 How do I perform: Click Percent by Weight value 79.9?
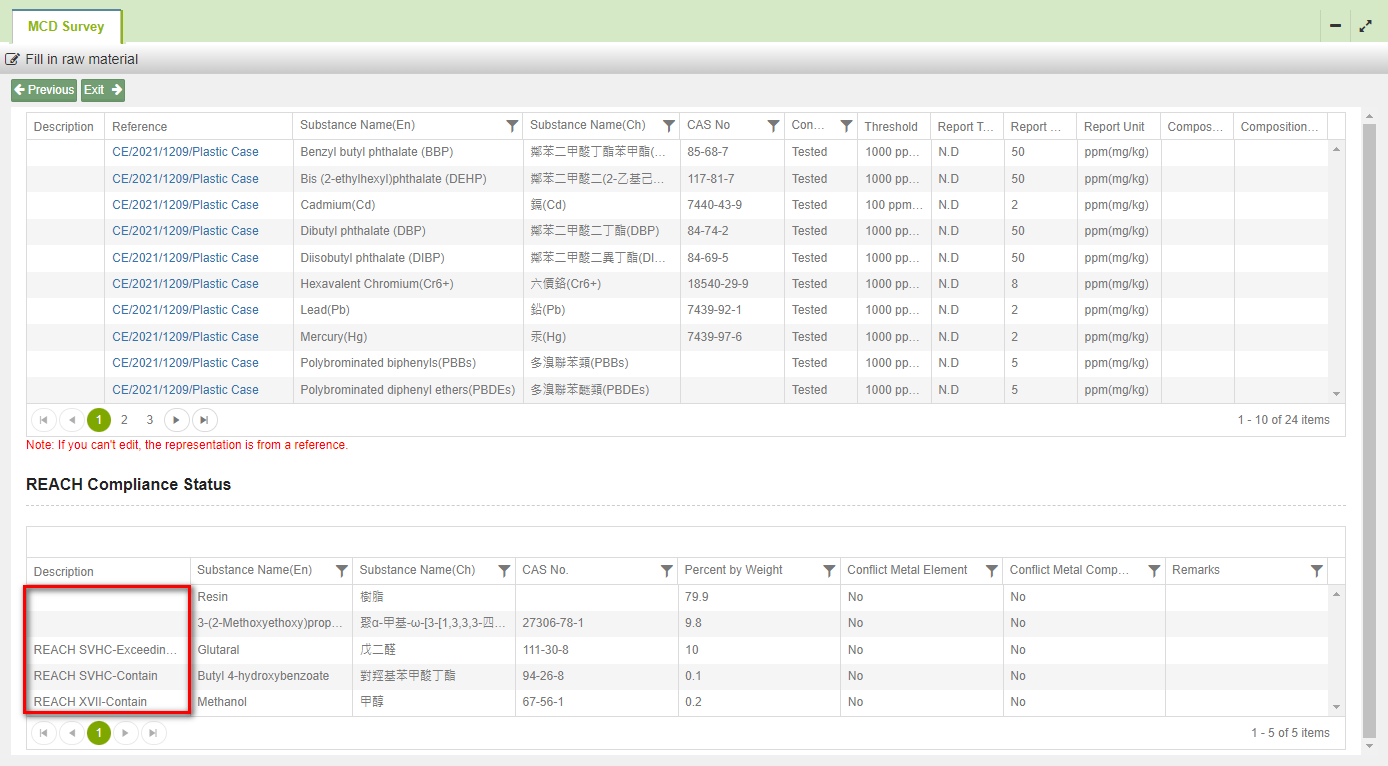pos(697,597)
